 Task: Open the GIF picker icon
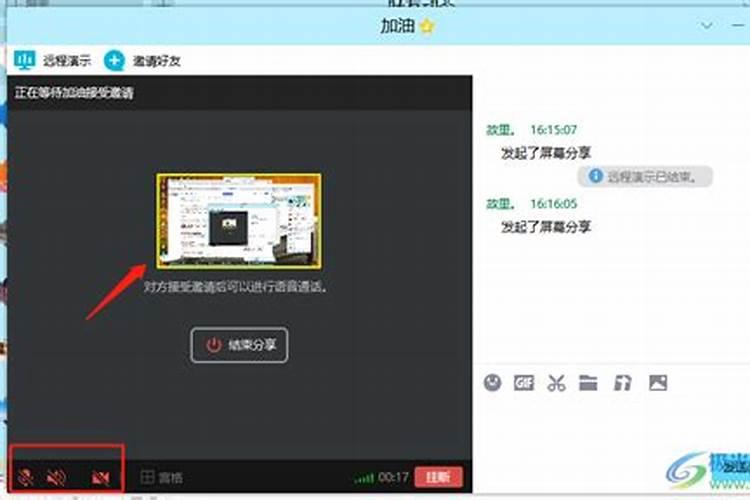click(524, 383)
